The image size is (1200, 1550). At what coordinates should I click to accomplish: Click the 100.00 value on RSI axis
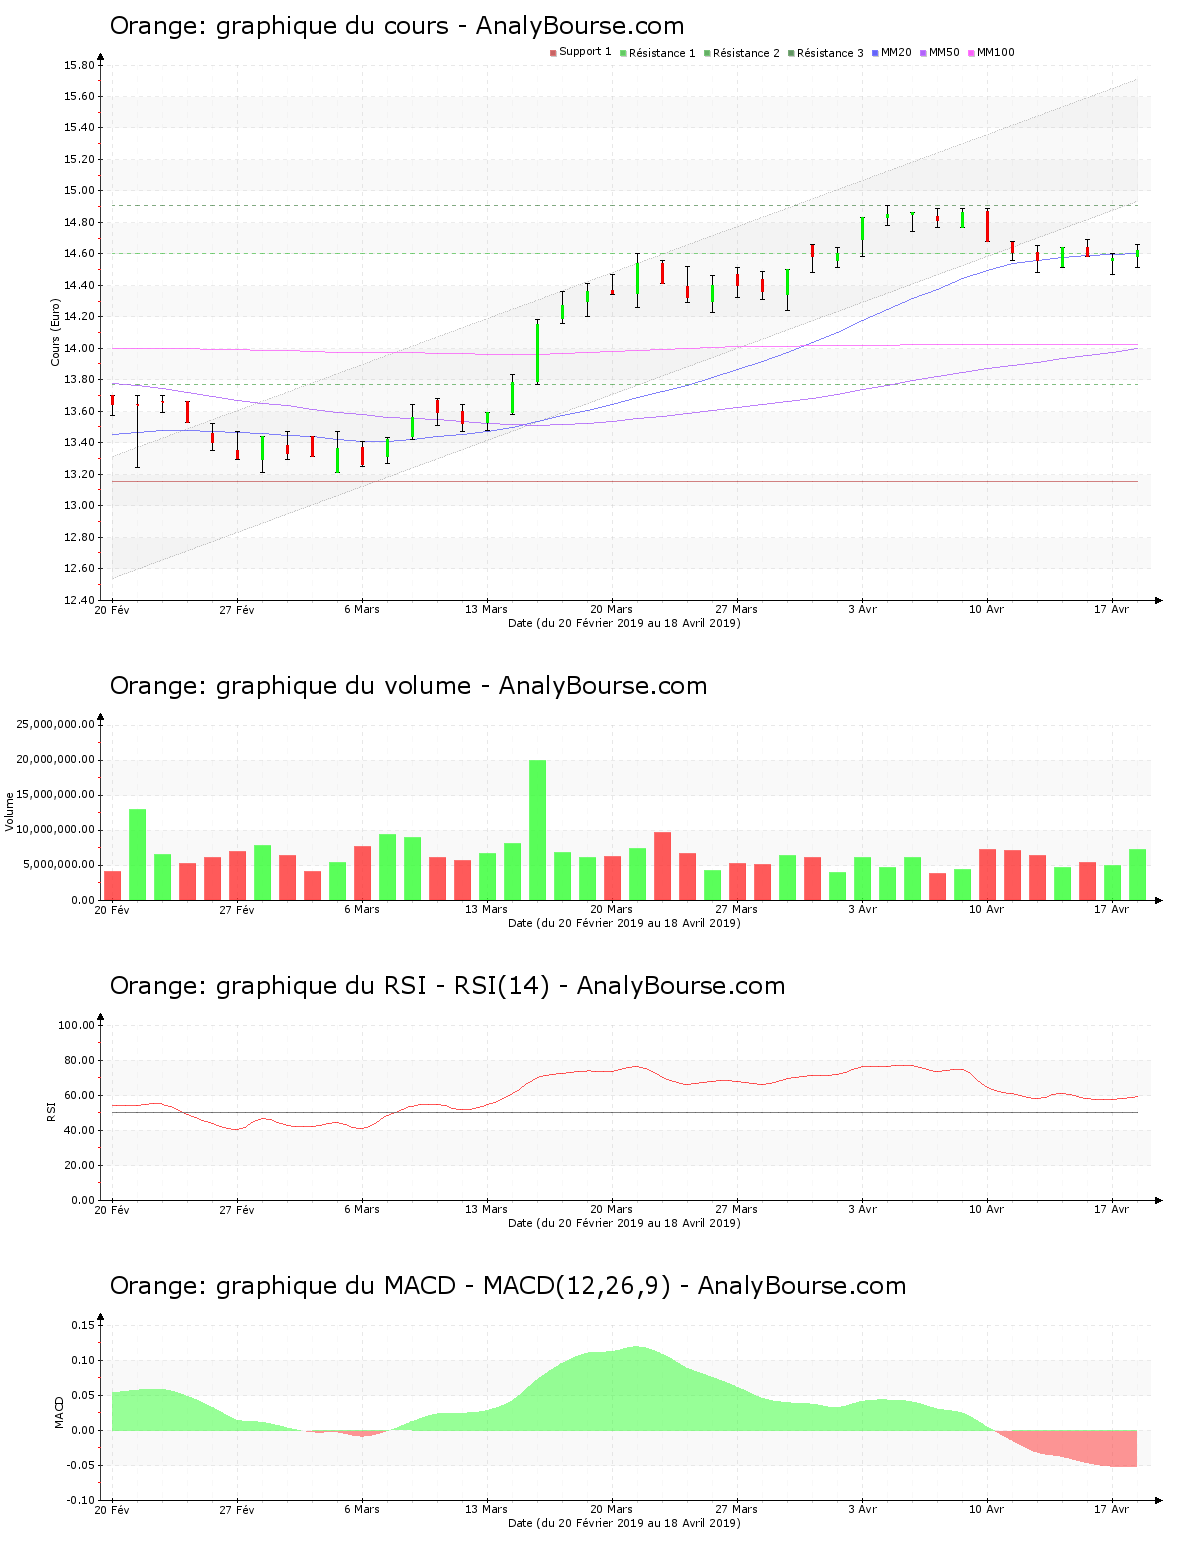pos(76,1024)
